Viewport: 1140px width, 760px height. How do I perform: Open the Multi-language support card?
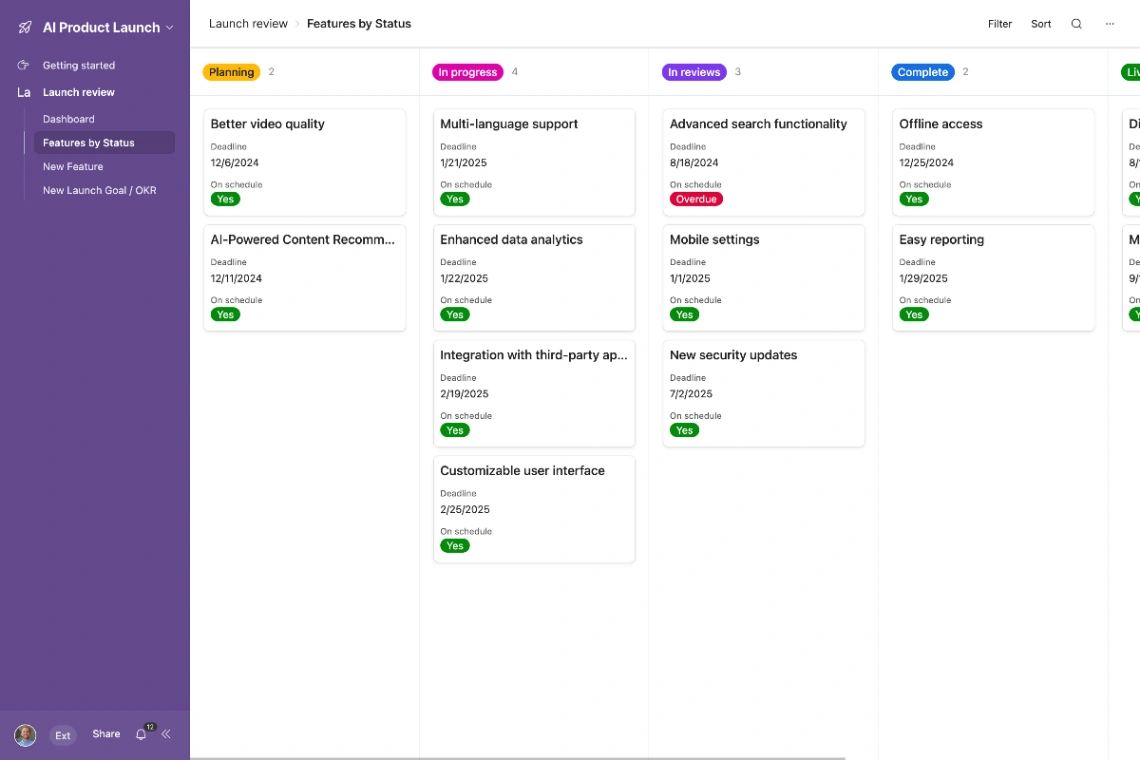(x=509, y=123)
